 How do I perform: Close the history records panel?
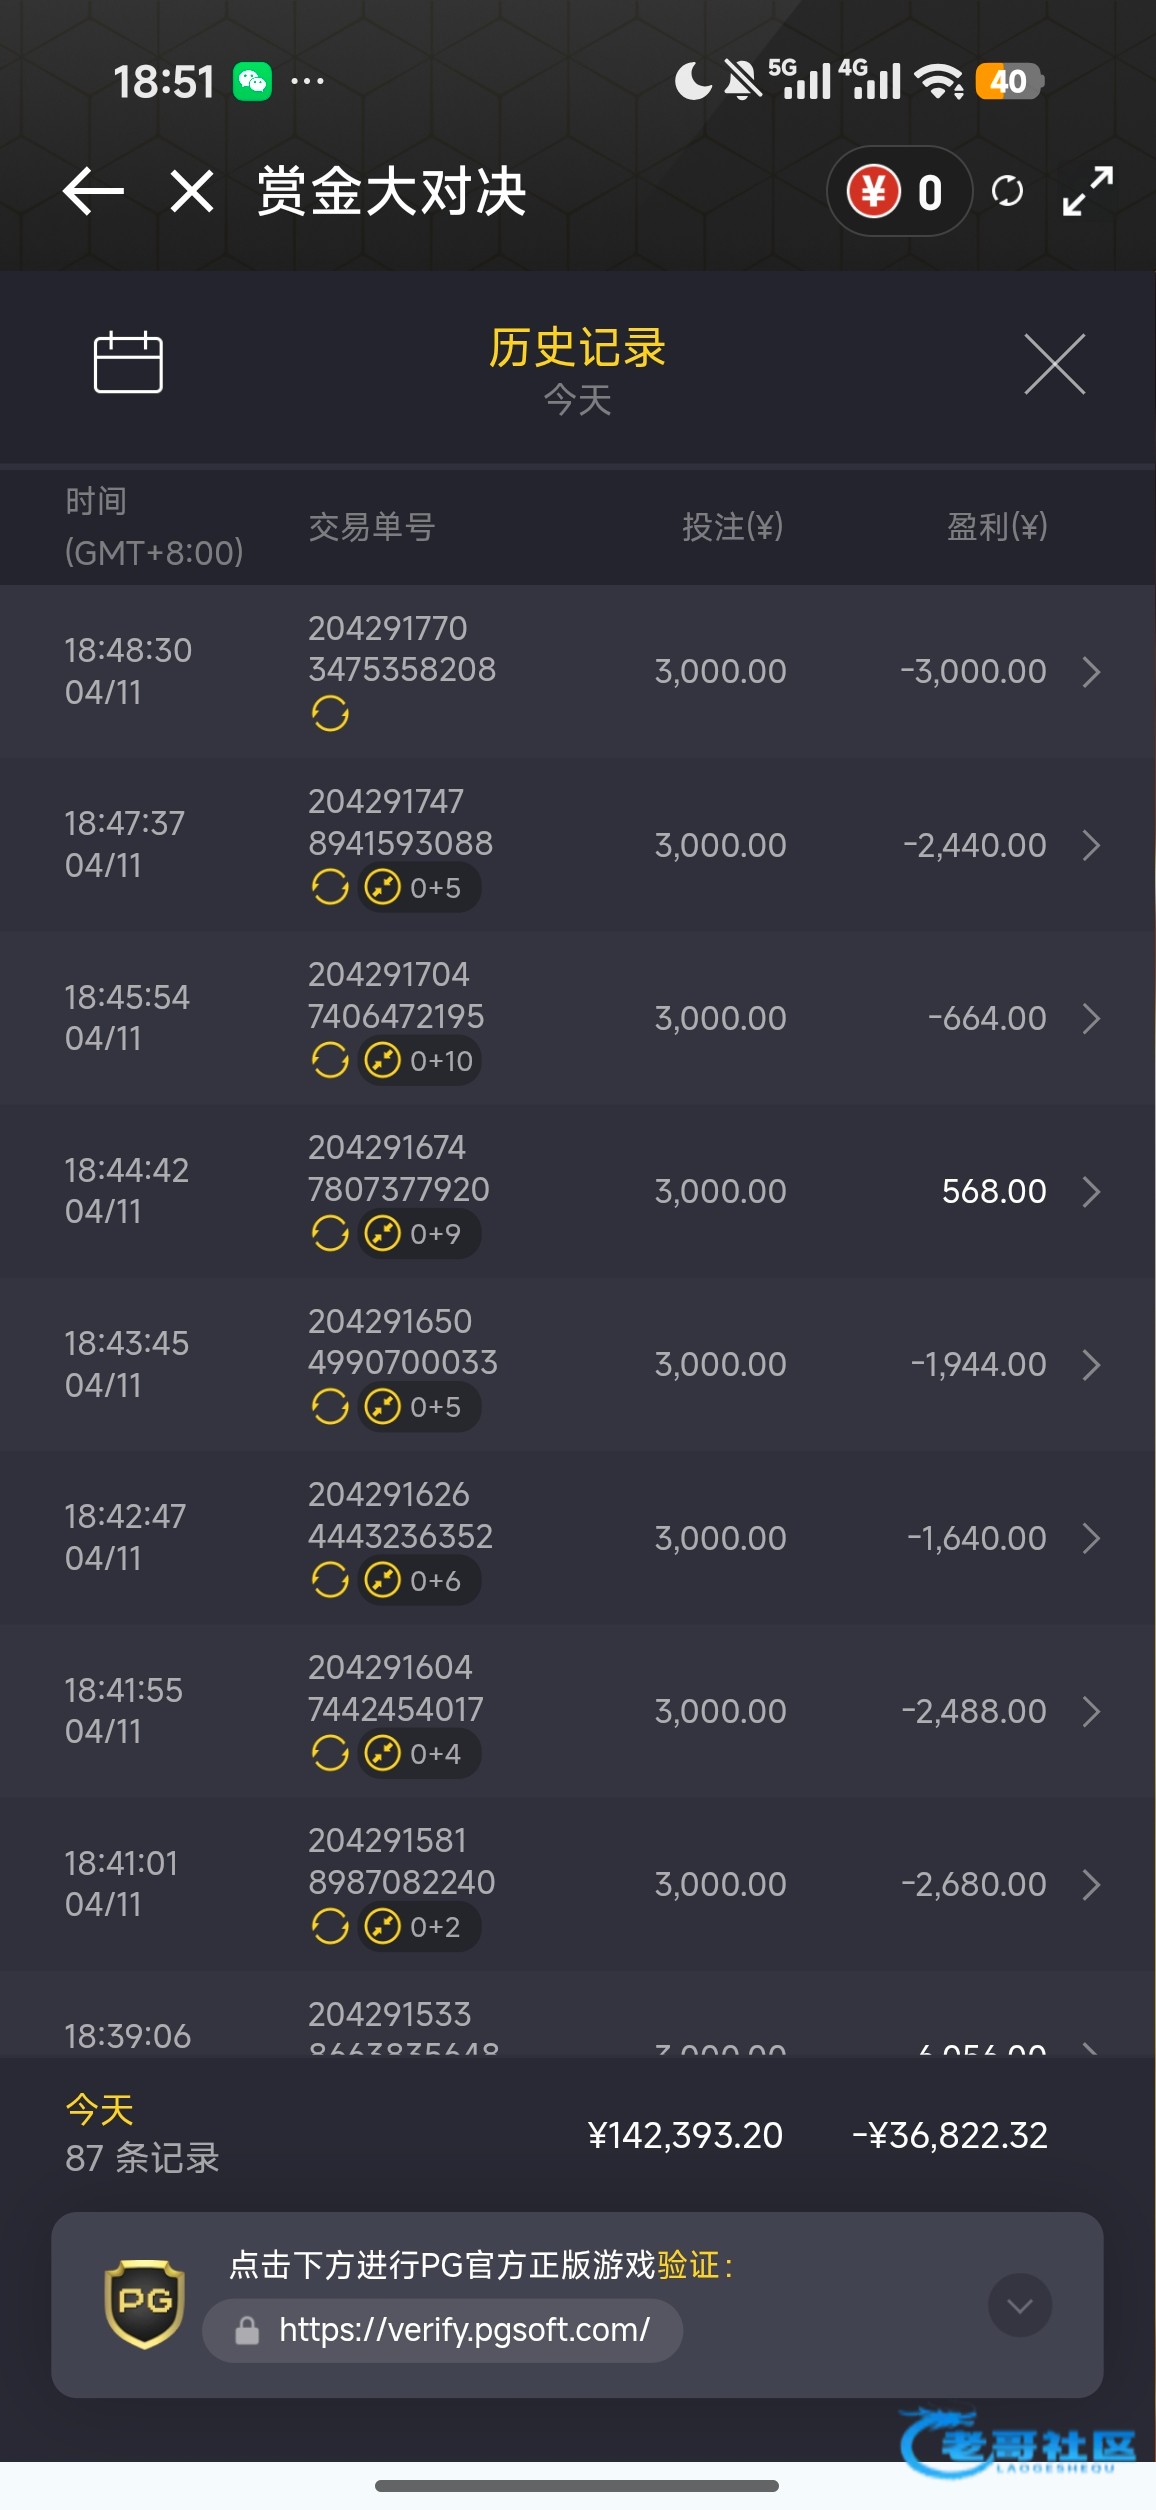(x=1054, y=364)
